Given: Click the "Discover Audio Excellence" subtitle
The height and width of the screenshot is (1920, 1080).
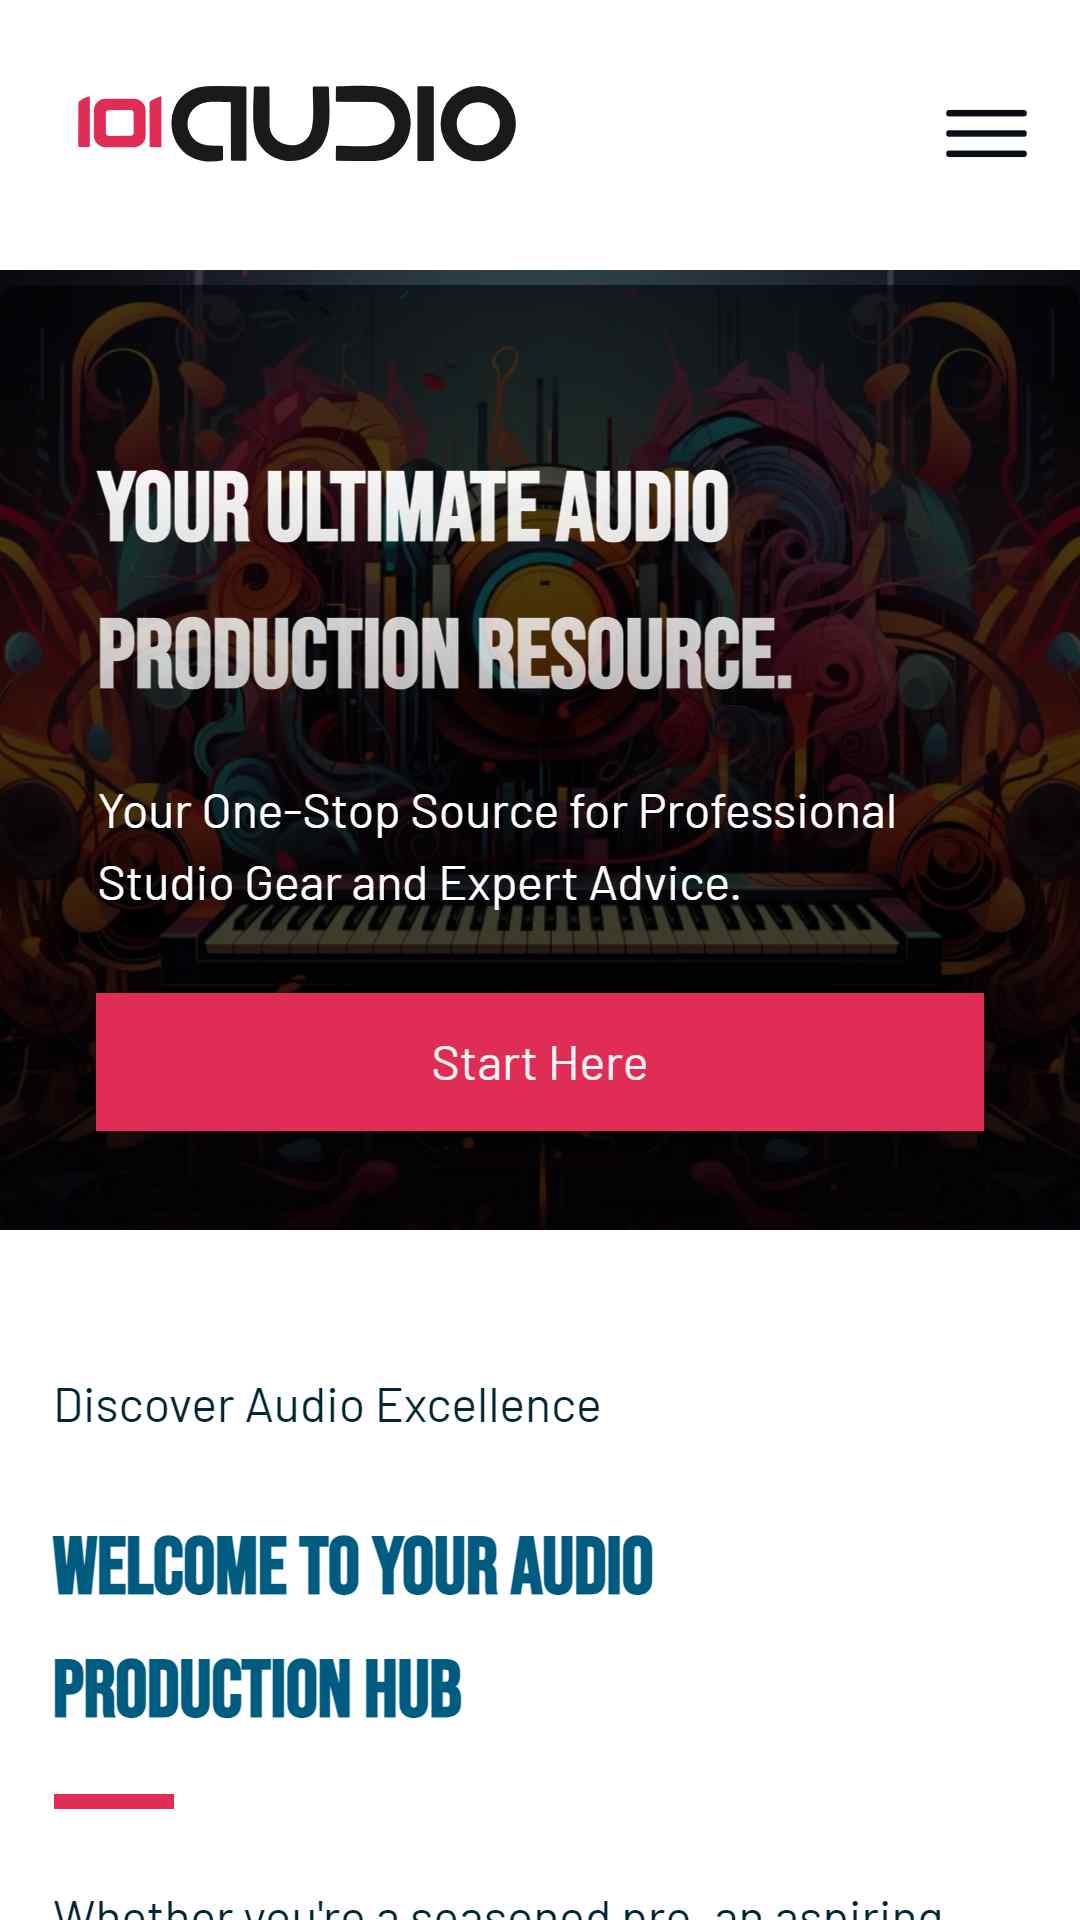Looking at the screenshot, I should (x=327, y=1406).
